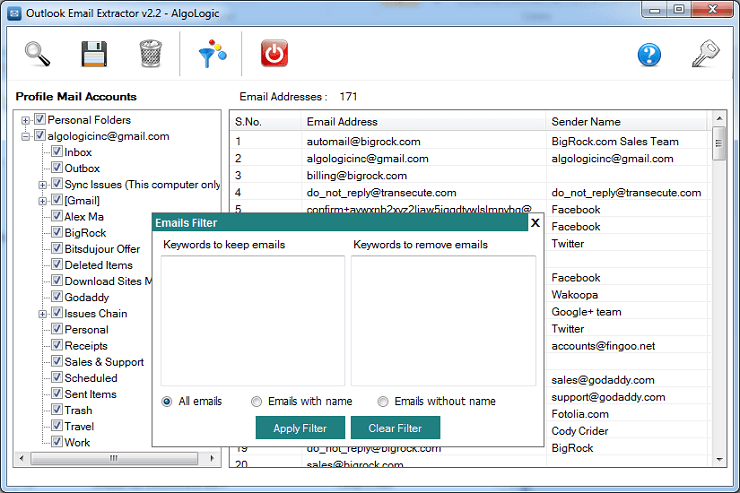The height and width of the screenshot is (493, 740).
Task: Select the Personal folder in tree
Action: [86, 330]
